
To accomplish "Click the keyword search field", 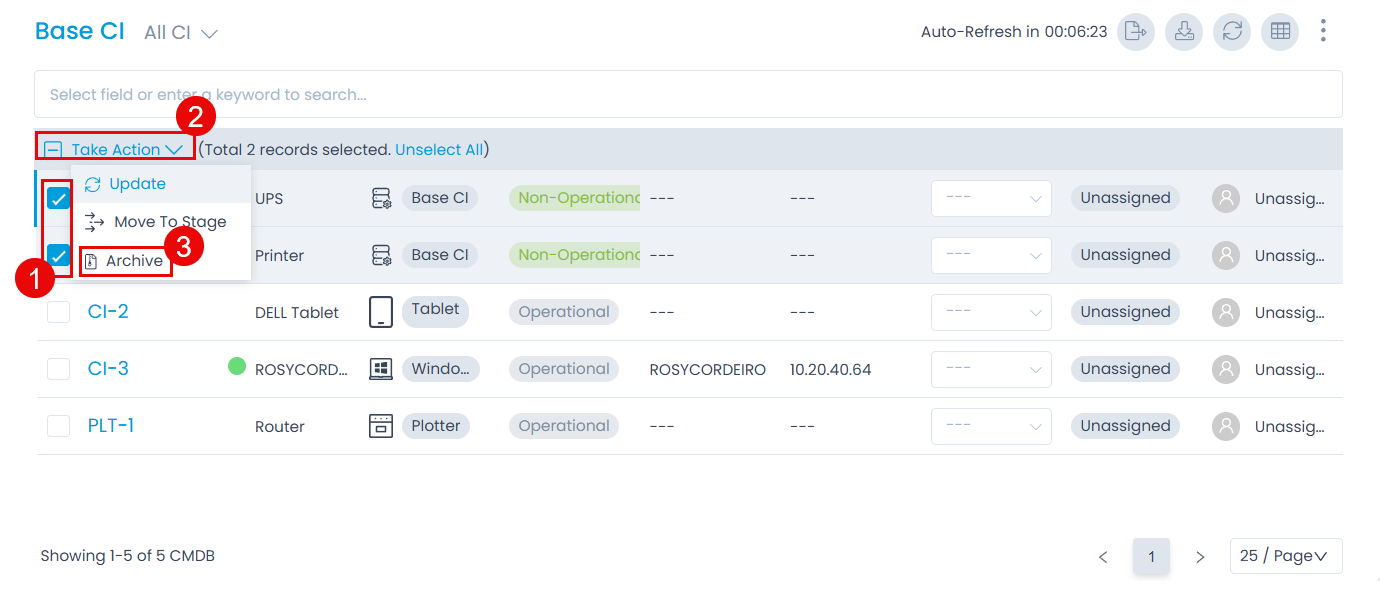I will 688,95.
